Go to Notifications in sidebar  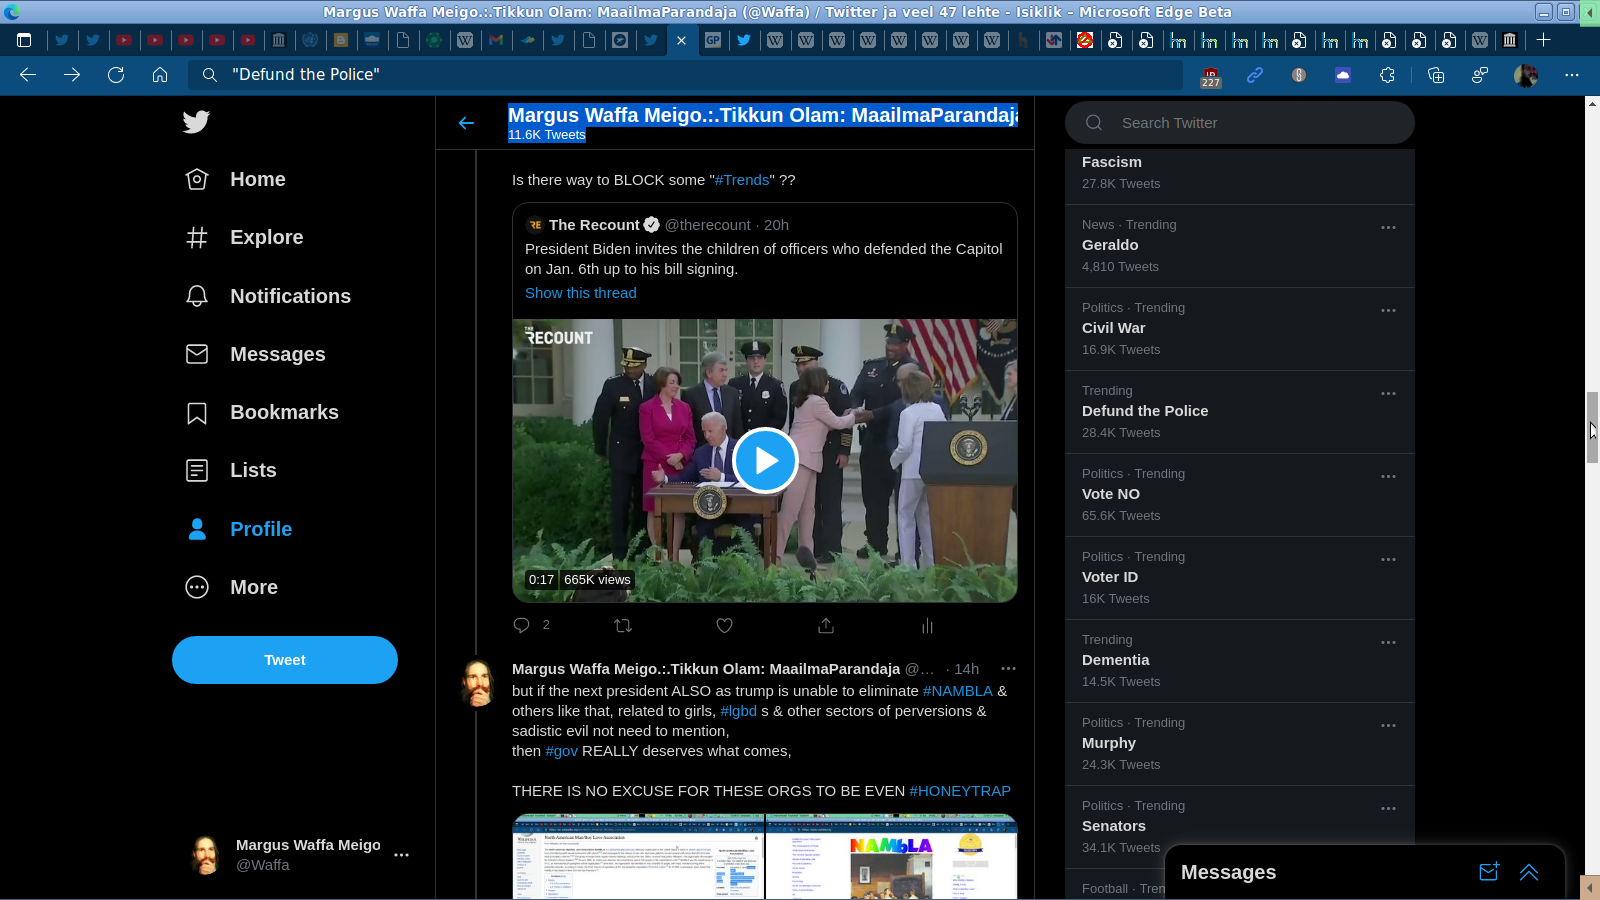pyautogui.click(x=290, y=297)
